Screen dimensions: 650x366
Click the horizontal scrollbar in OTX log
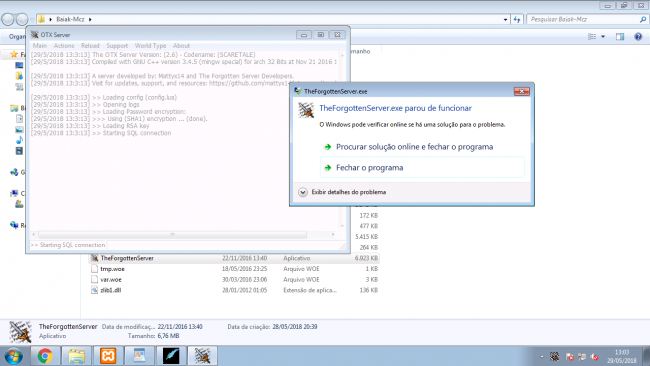click(x=172, y=235)
